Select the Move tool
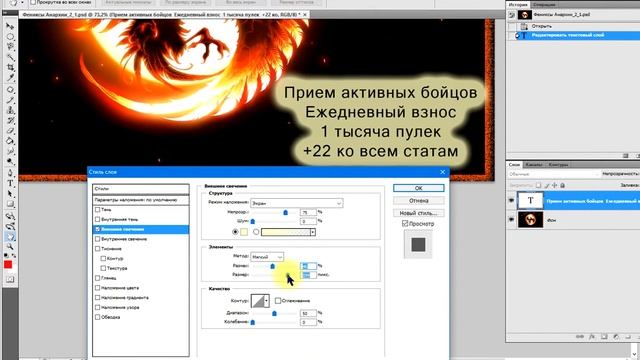The image size is (640, 360). [10, 27]
